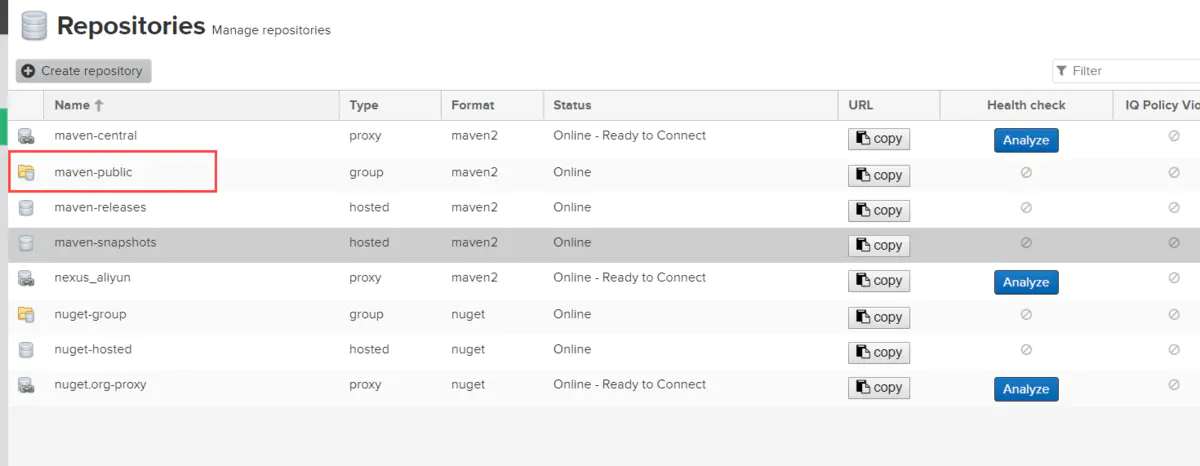Copy URL of maven-snapshots repository
Viewport: 1200px width, 466px height.
879,245
